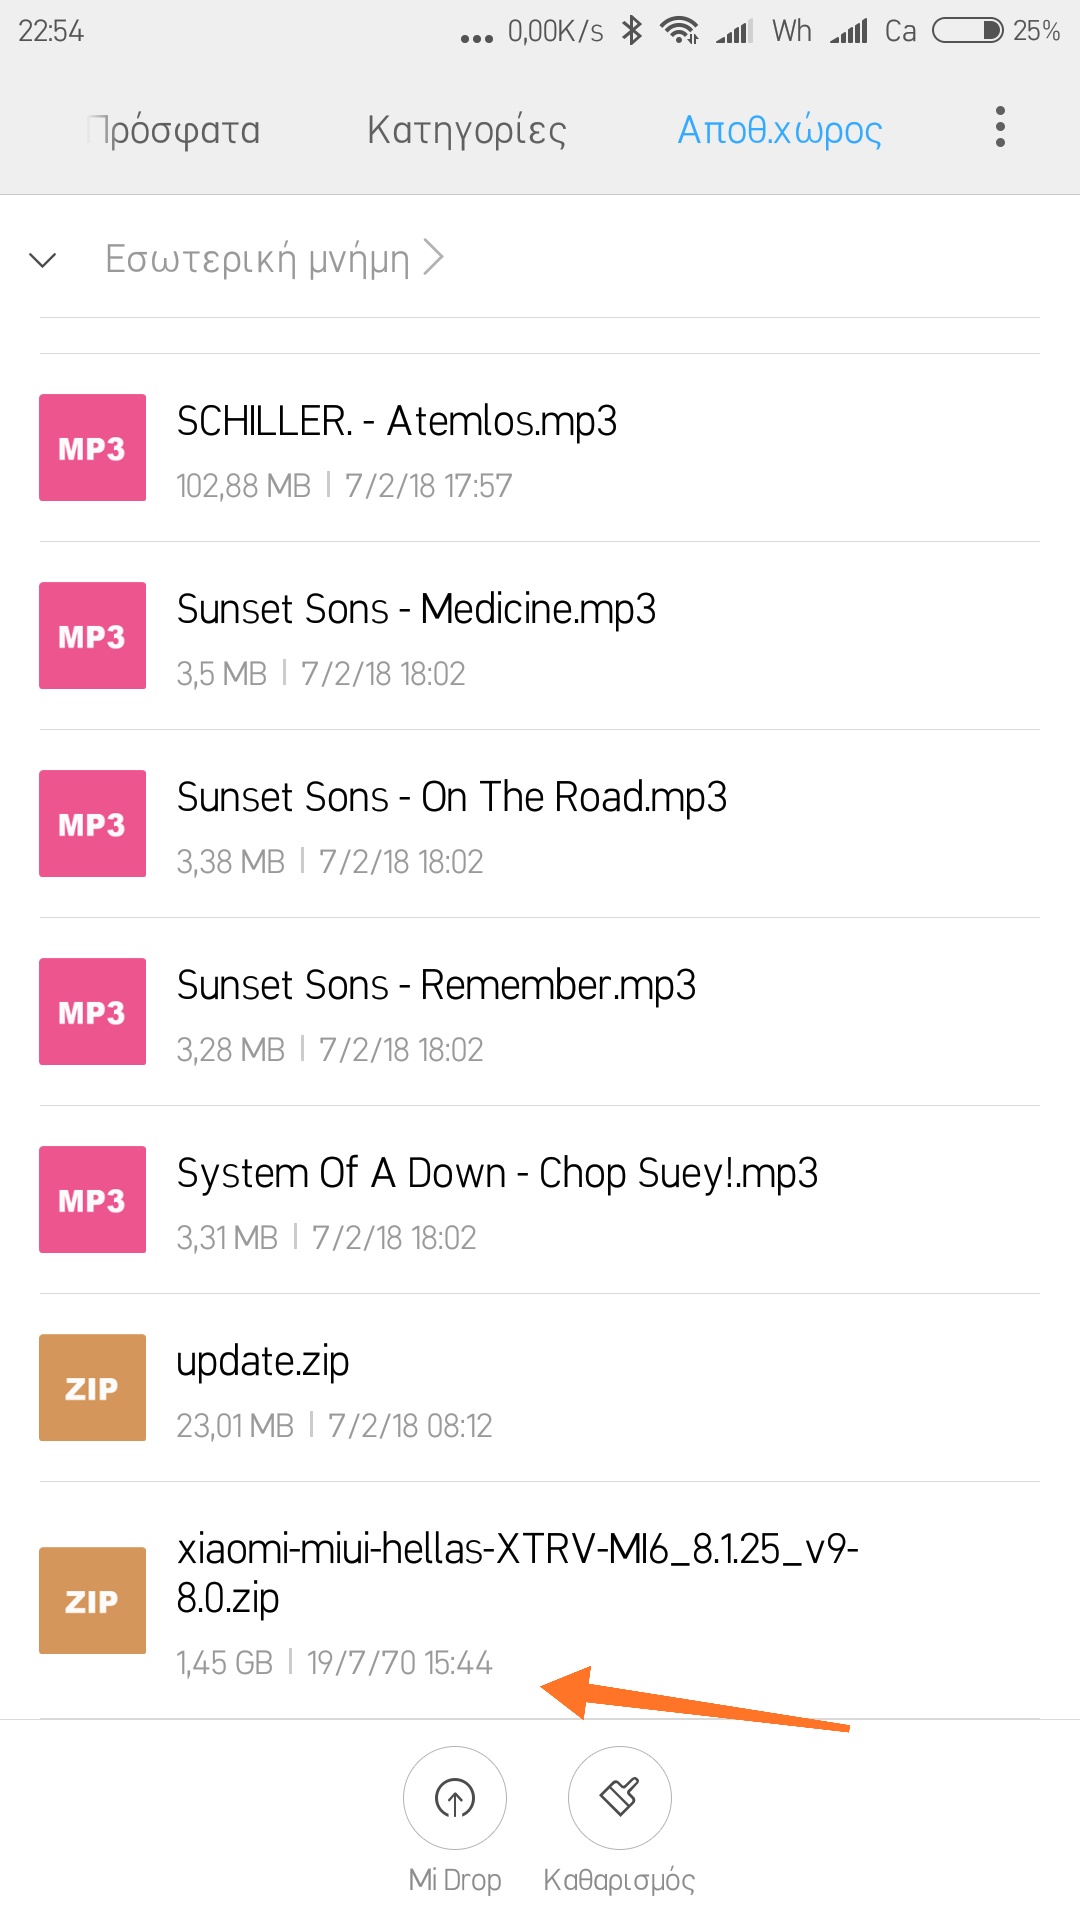
Task: Tap the Καθαρισμός label
Action: point(619,1880)
